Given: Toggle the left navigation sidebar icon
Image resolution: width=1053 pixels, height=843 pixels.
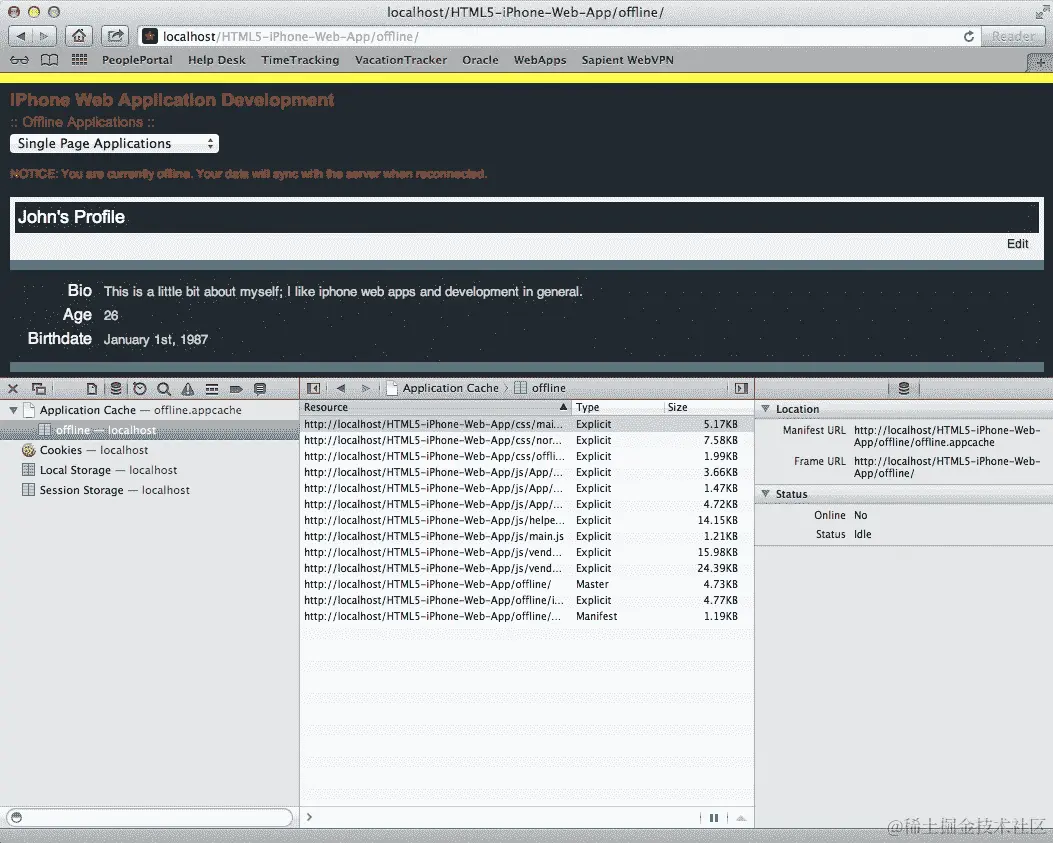Looking at the screenshot, I should point(313,388).
